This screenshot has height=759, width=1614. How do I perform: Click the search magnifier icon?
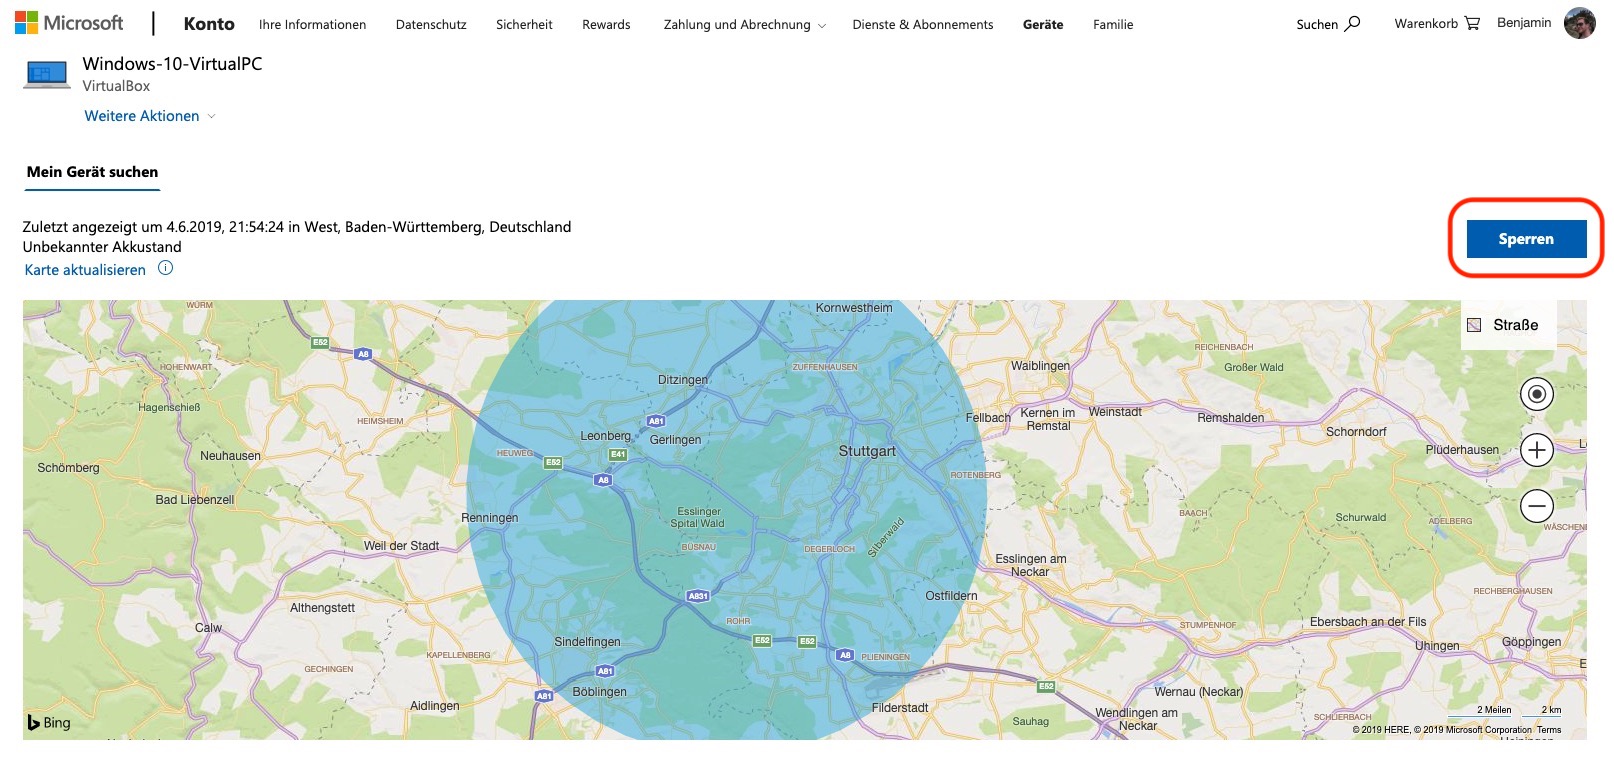[1353, 23]
